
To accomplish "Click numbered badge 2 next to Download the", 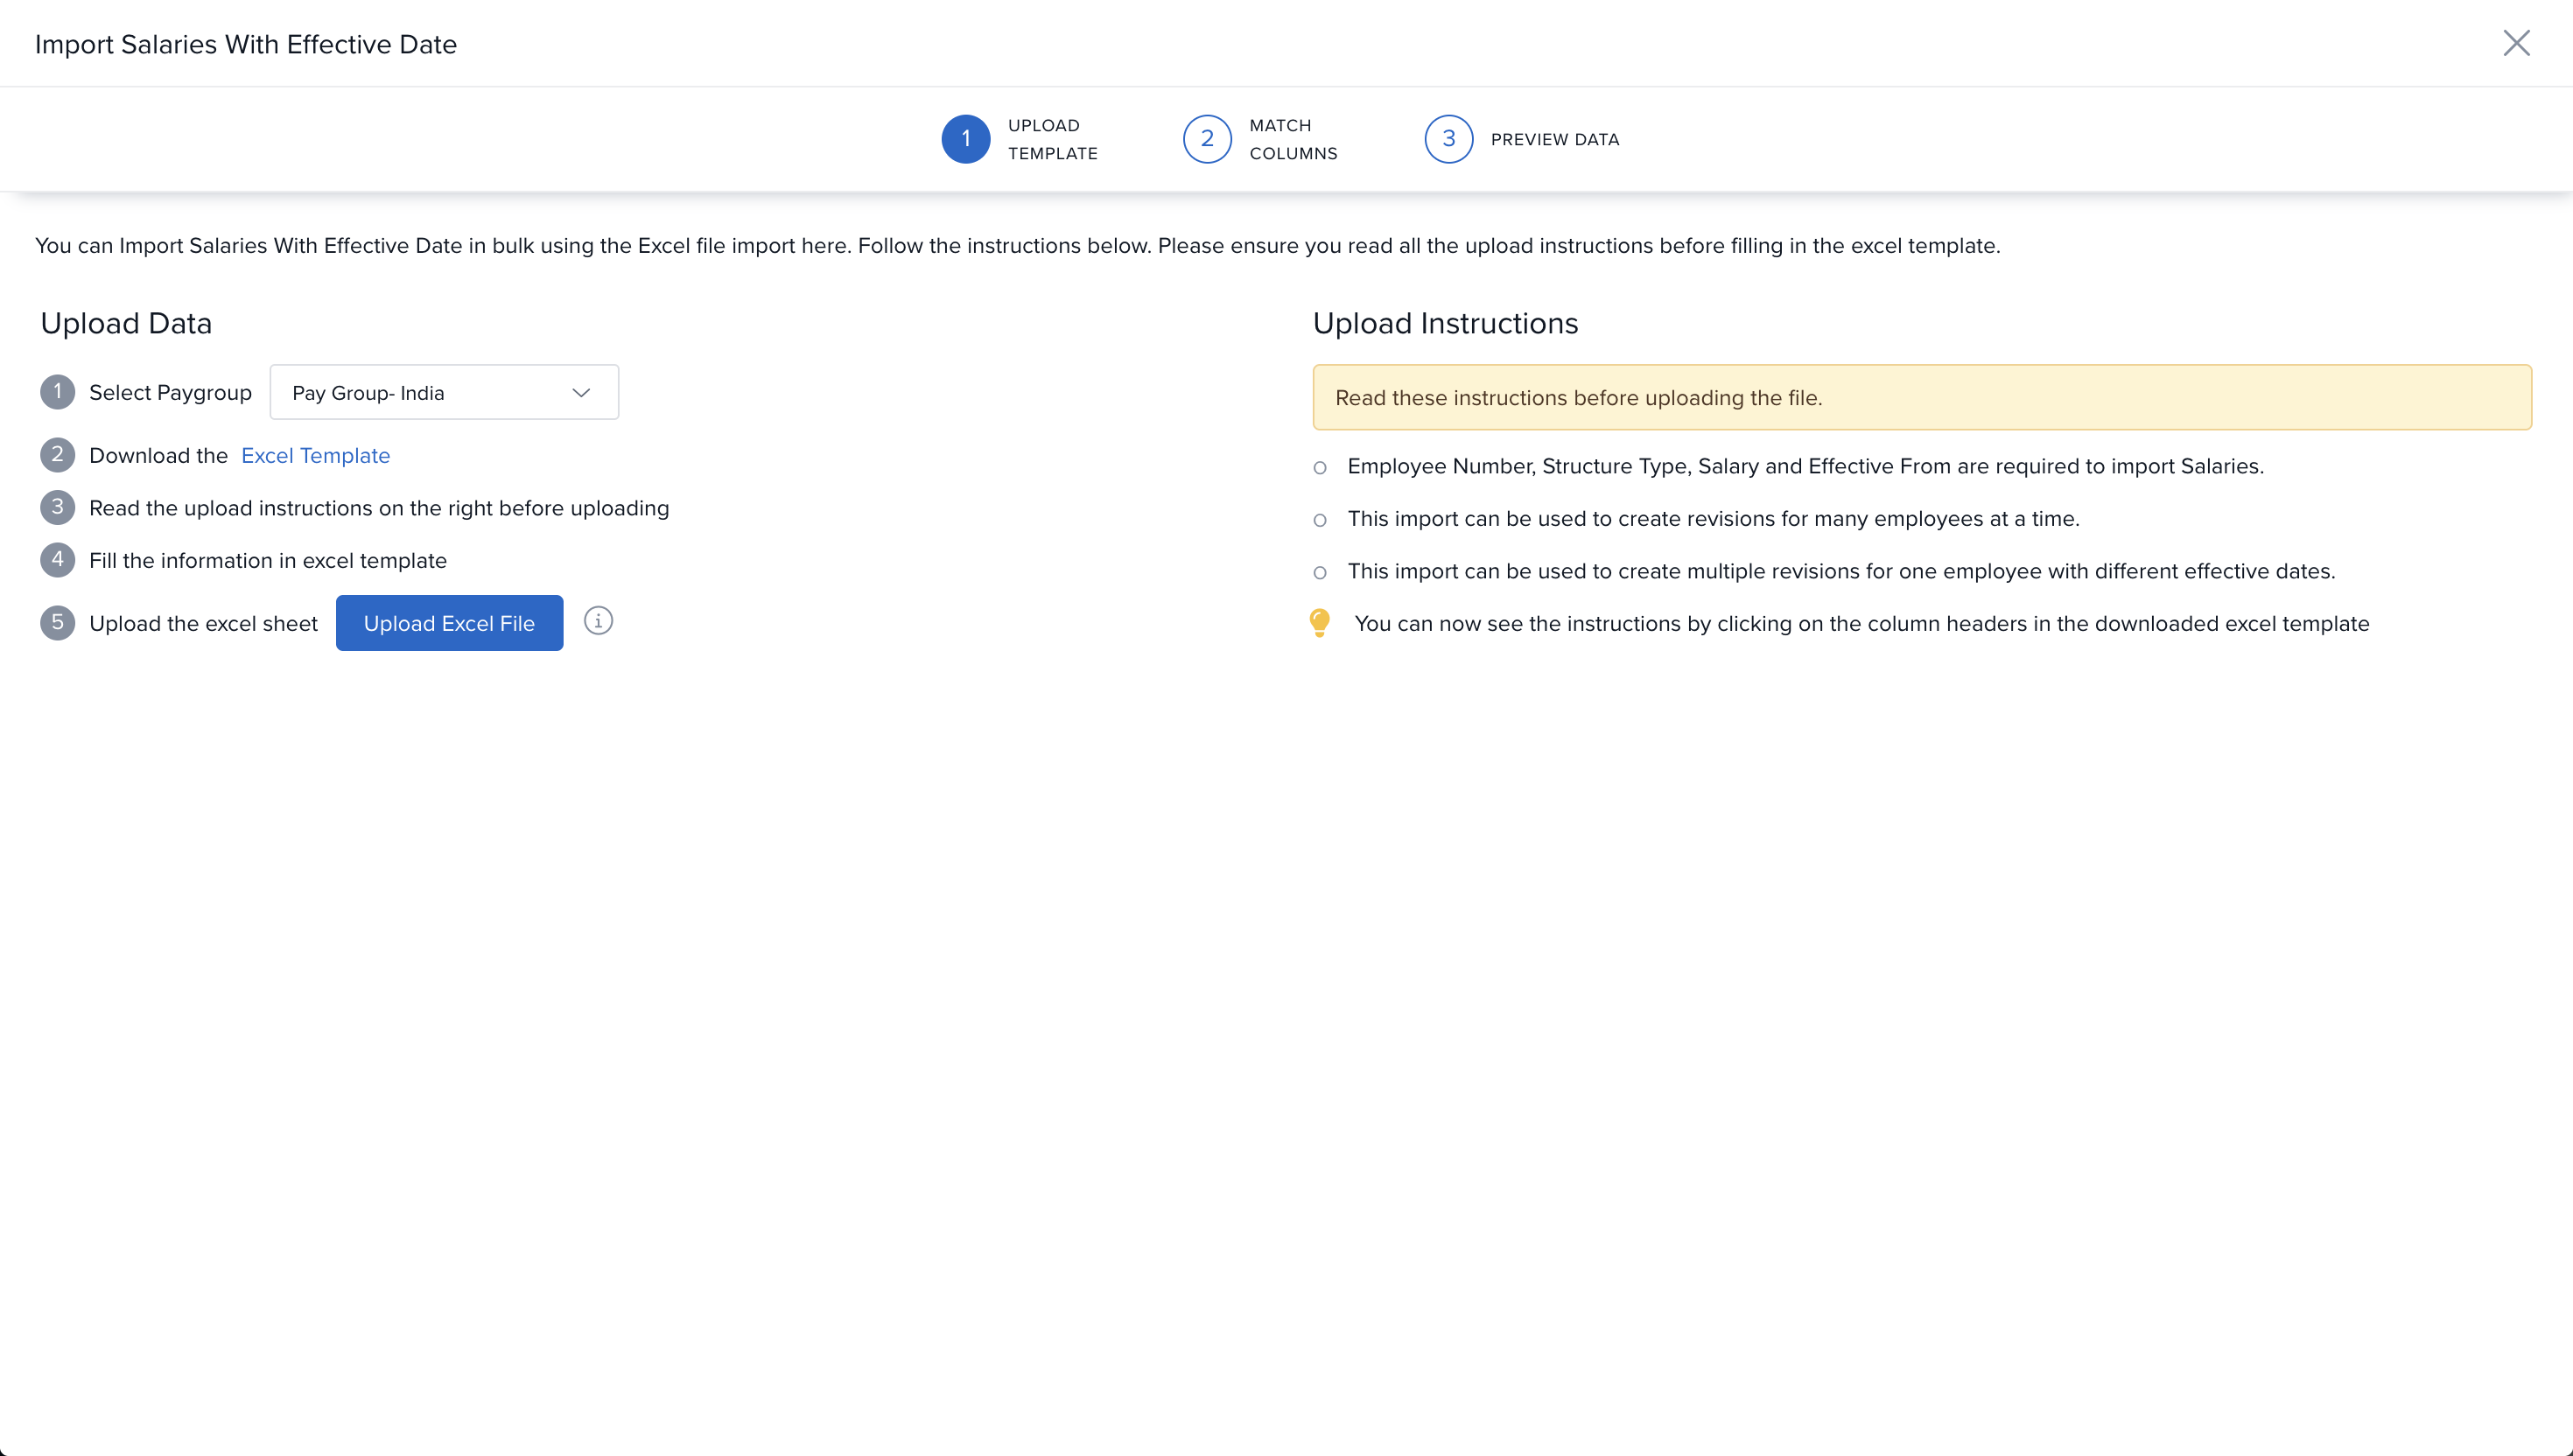I will click(x=57, y=455).
